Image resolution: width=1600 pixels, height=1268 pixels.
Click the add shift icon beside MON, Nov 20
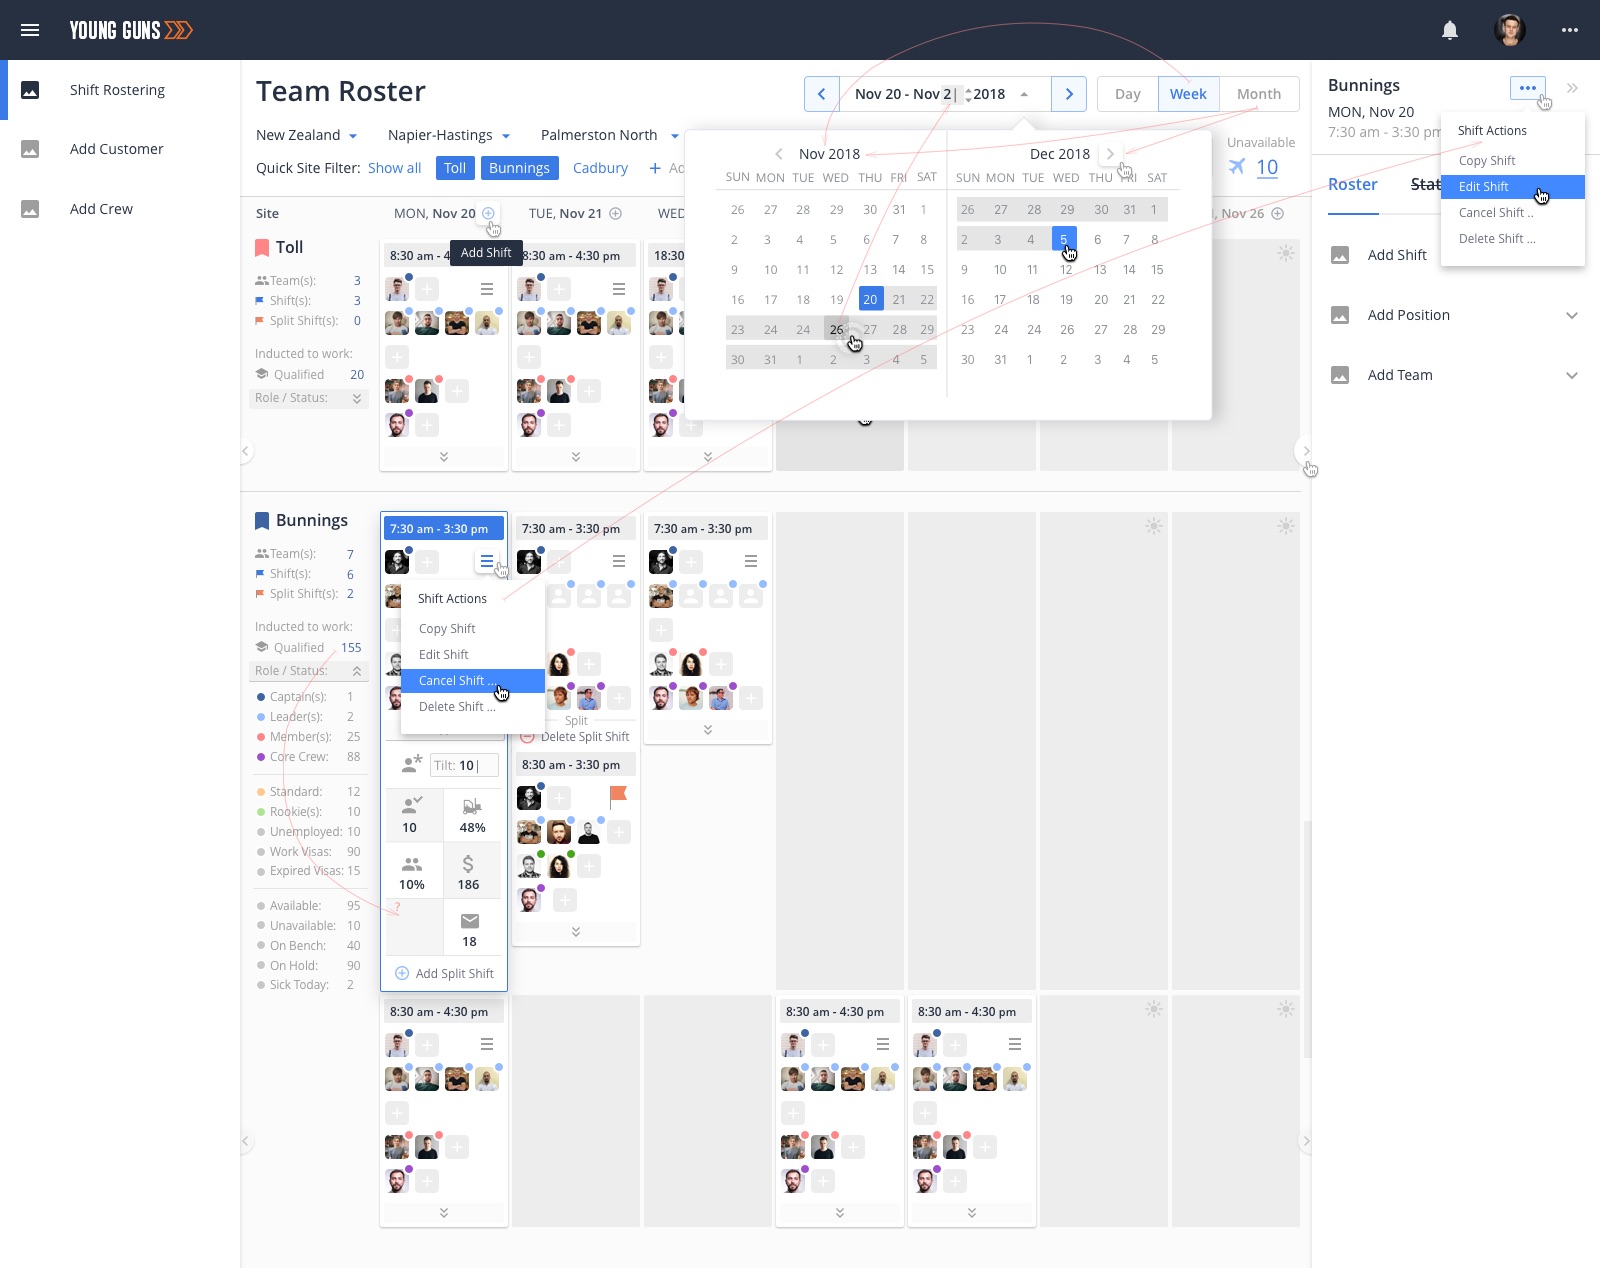[x=488, y=213]
